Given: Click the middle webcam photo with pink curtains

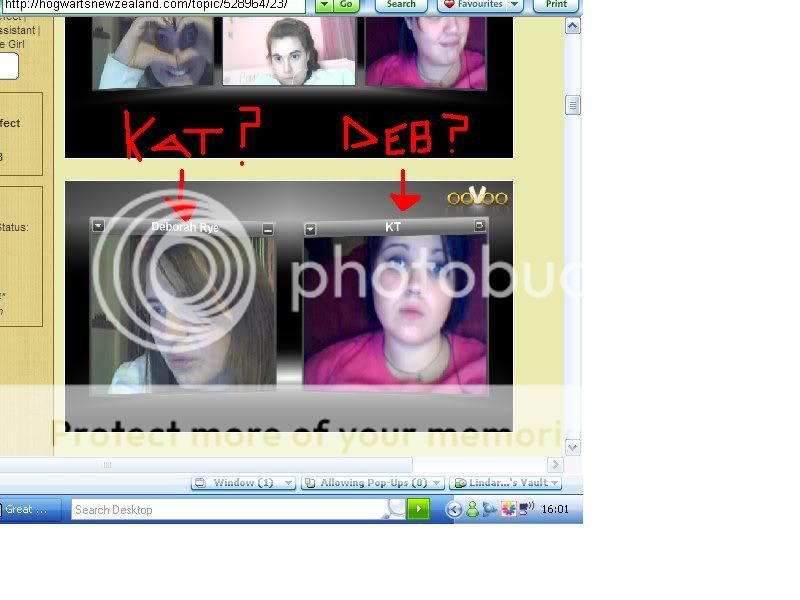Looking at the screenshot, I should tap(289, 51).
